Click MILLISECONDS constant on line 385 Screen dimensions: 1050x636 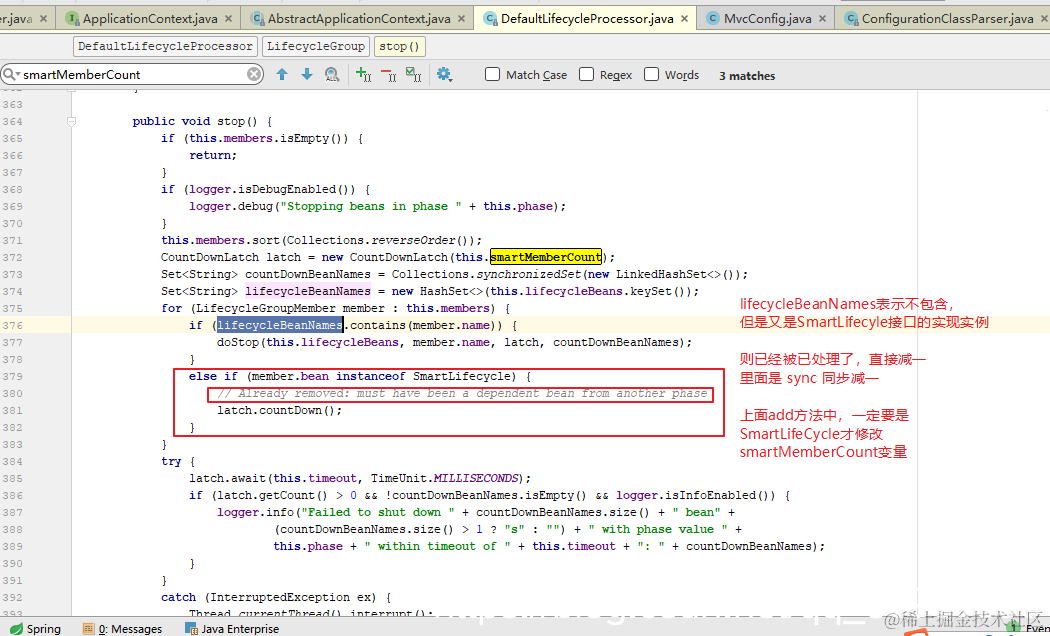click(476, 478)
